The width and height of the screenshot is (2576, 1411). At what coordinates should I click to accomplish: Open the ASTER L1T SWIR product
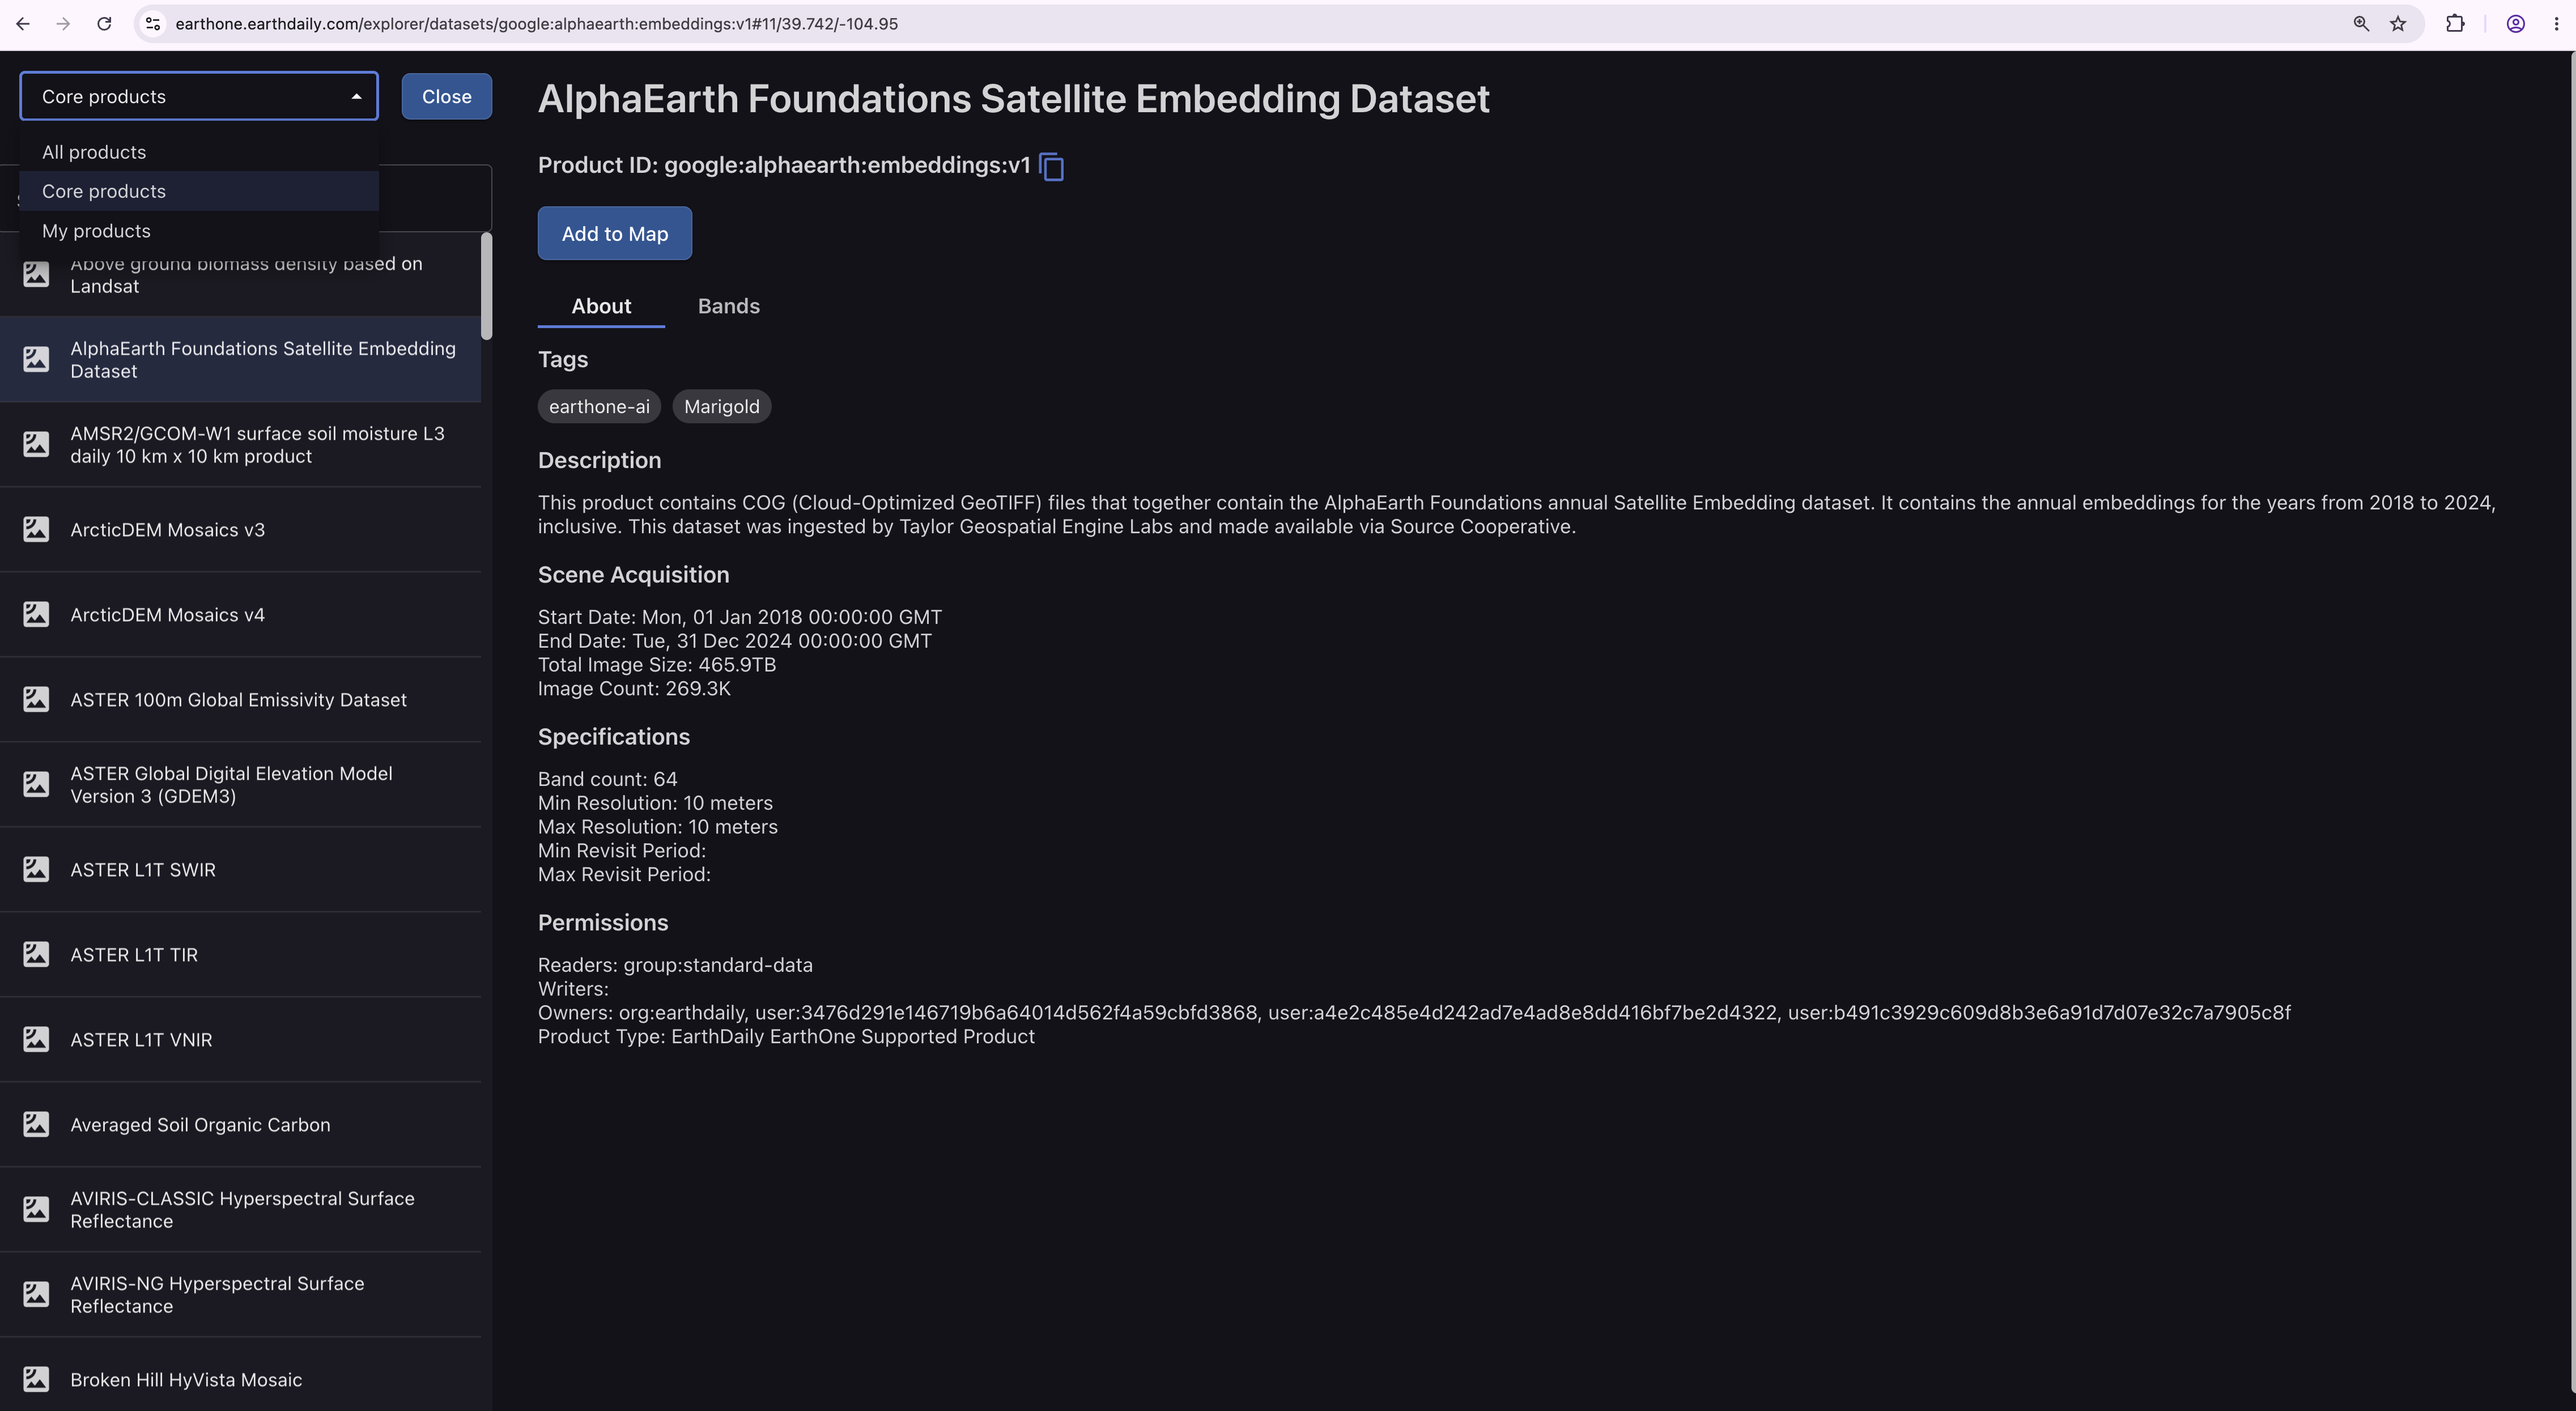240,869
